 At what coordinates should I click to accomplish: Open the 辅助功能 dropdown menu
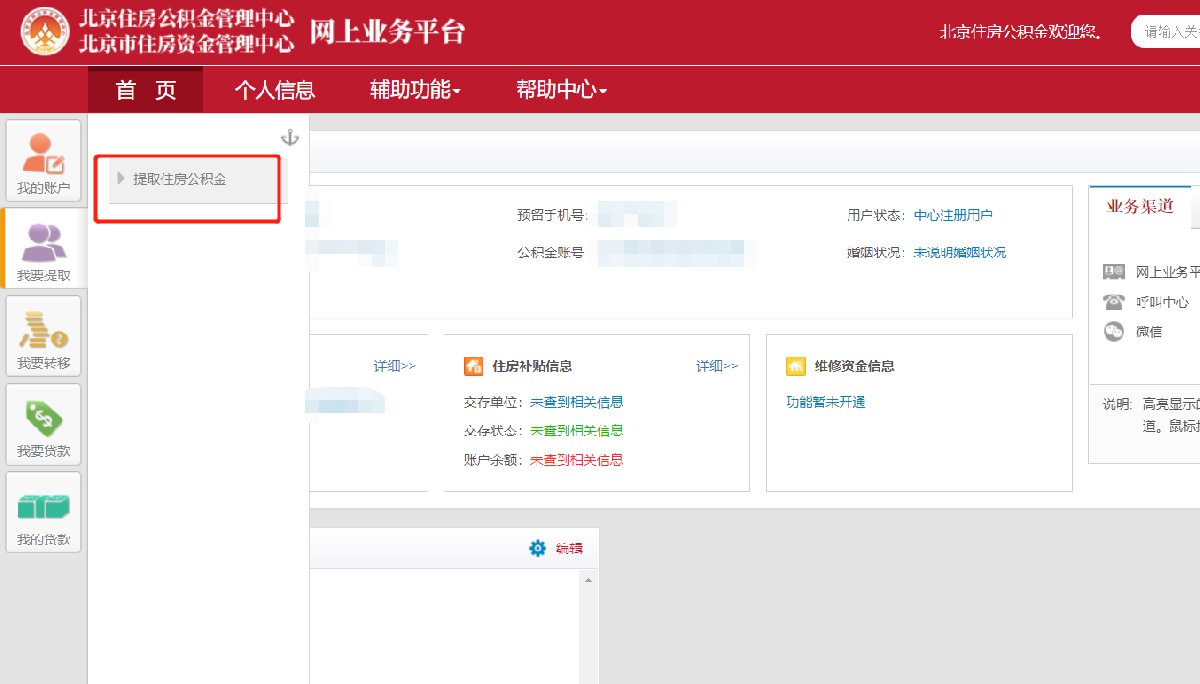tap(415, 90)
